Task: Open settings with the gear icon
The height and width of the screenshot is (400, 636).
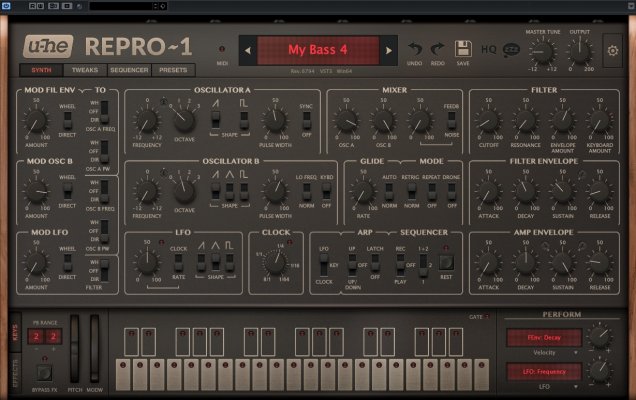Action: coord(612,51)
